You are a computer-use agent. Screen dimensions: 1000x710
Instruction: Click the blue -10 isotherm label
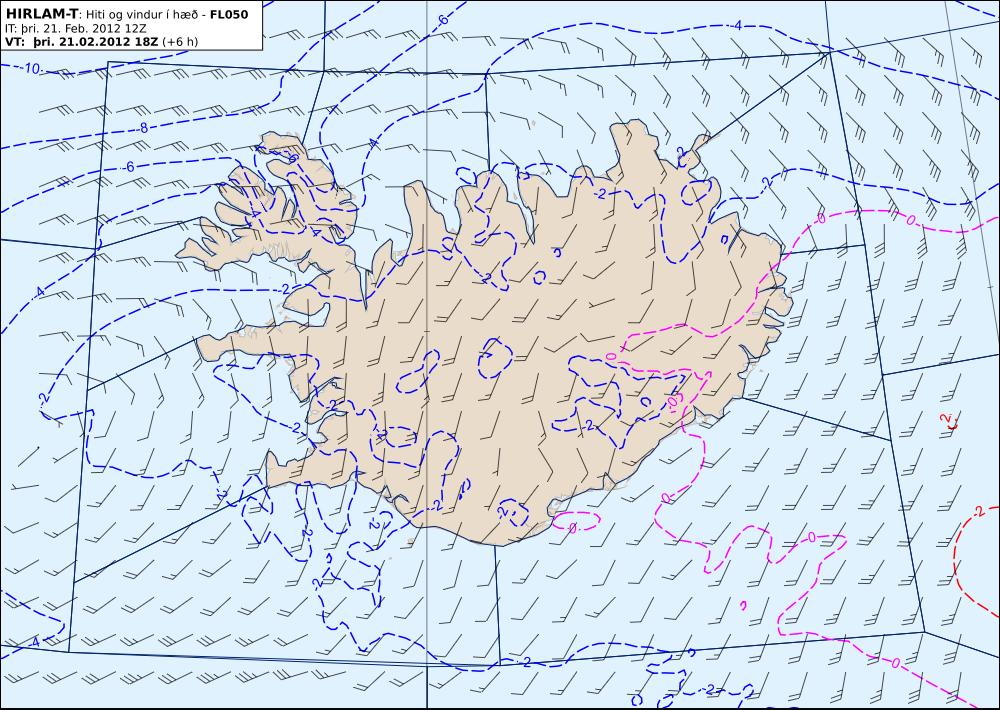point(31,68)
